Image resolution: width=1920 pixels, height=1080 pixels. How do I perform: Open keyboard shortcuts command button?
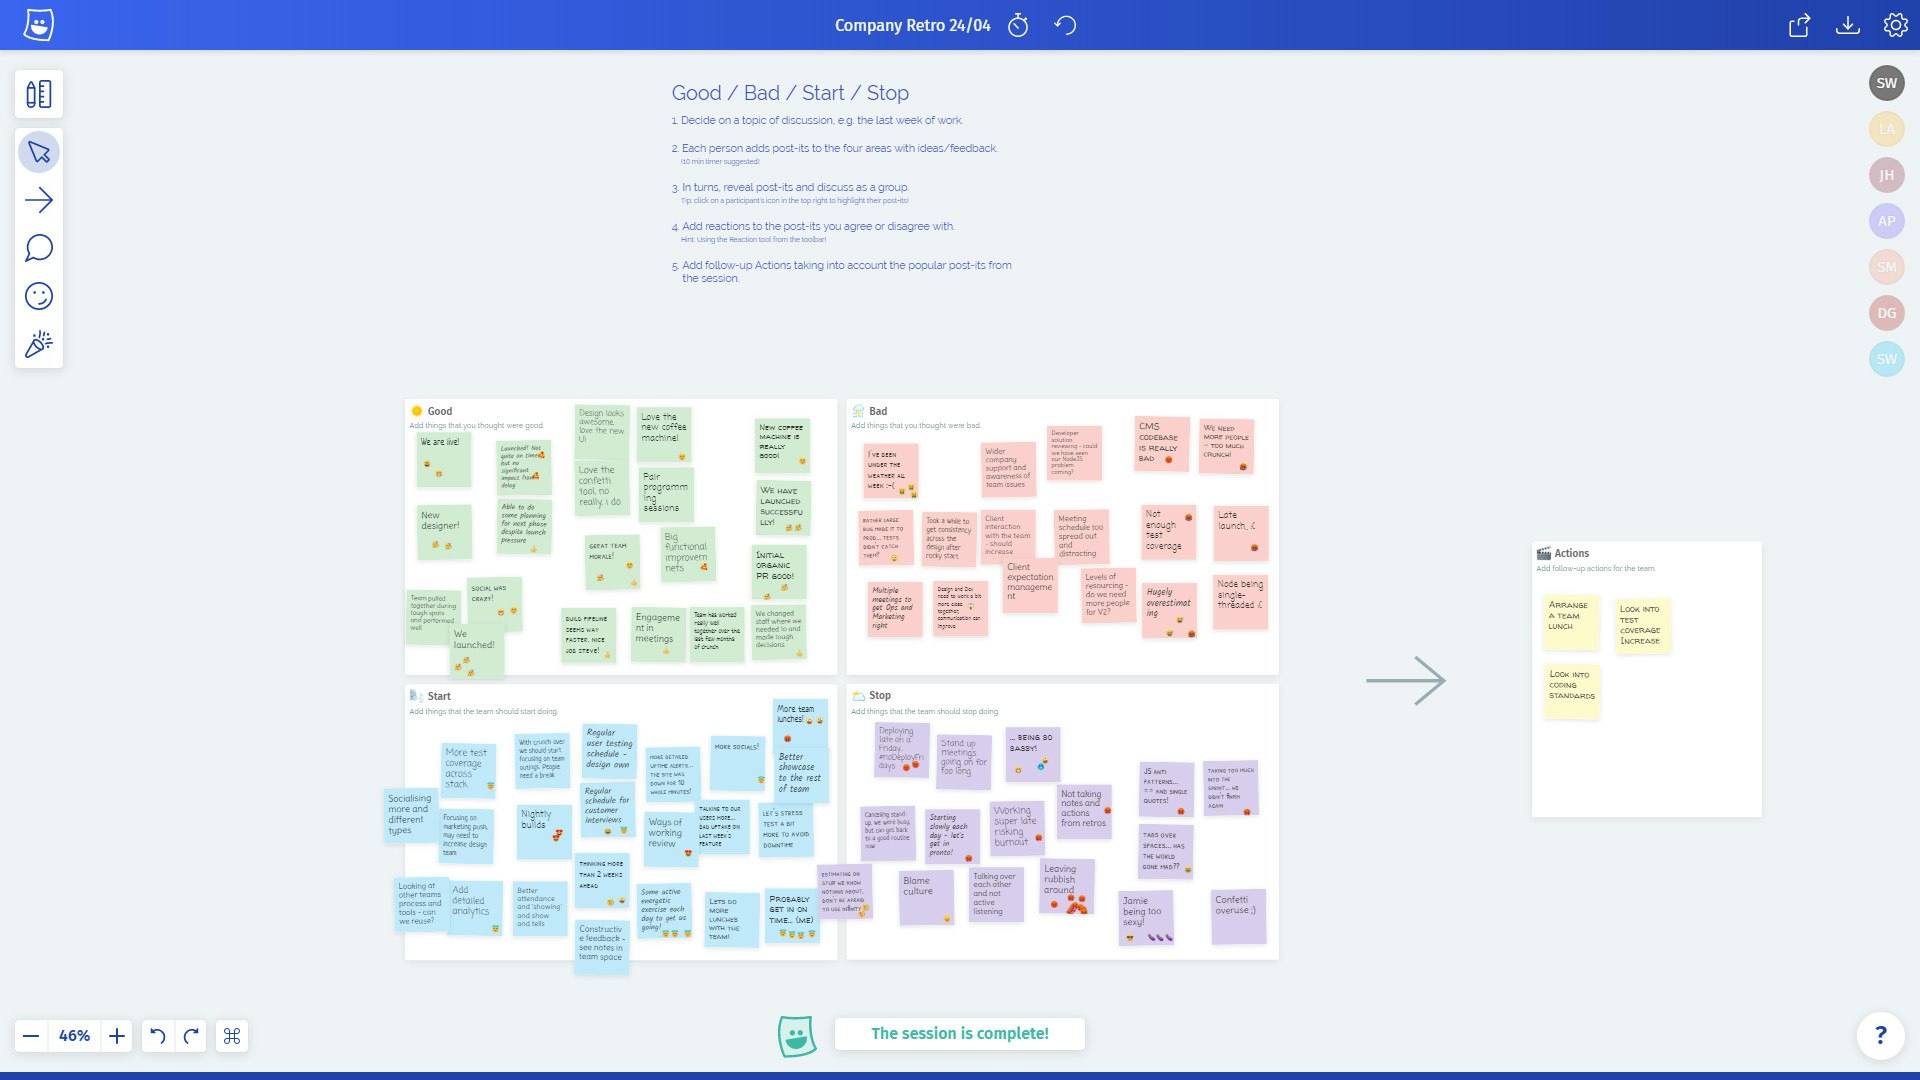231,1036
